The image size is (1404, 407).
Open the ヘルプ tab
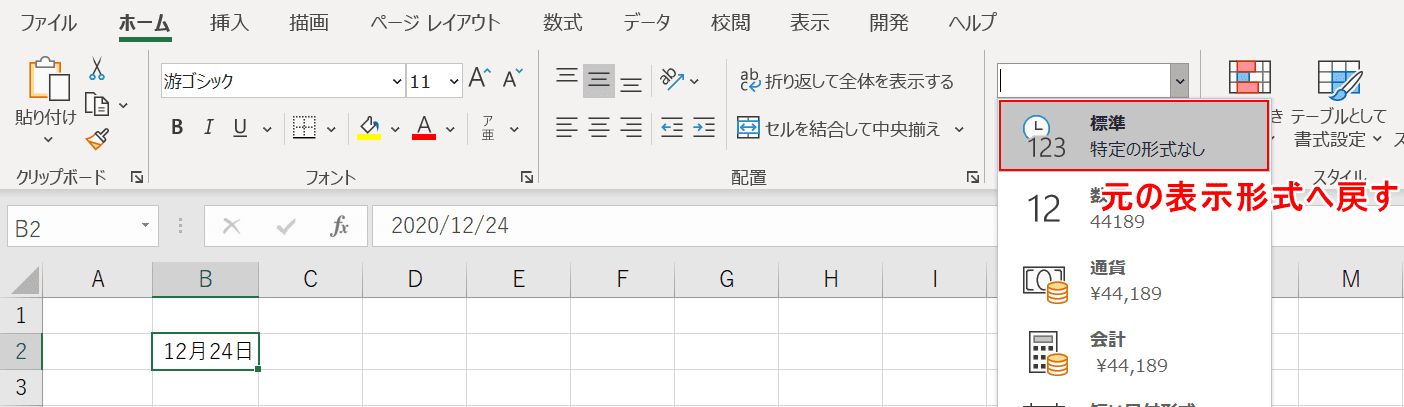pyautogui.click(x=972, y=22)
